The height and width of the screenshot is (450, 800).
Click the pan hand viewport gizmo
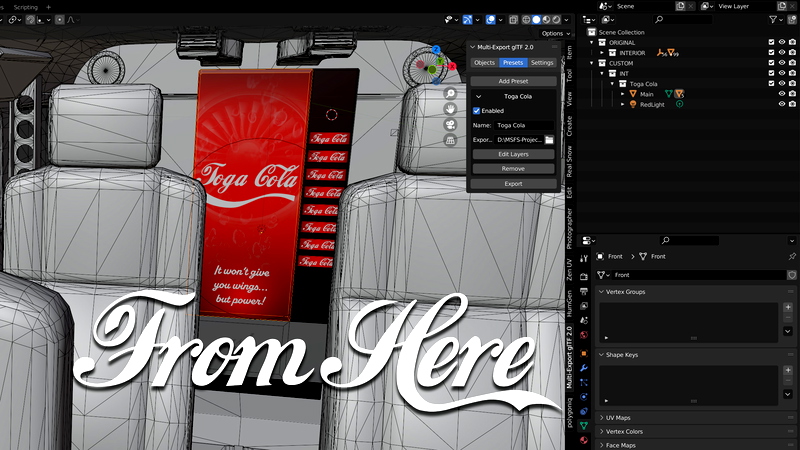[x=451, y=109]
